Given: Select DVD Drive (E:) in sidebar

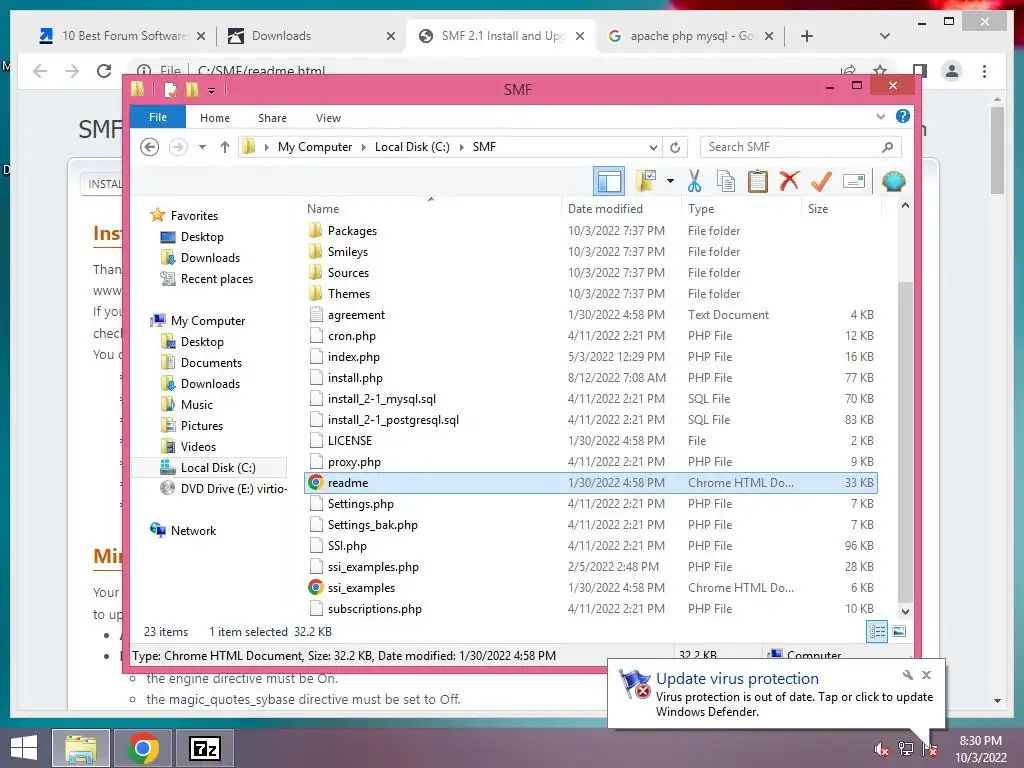Looking at the screenshot, I should pyautogui.click(x=234, y=488).
